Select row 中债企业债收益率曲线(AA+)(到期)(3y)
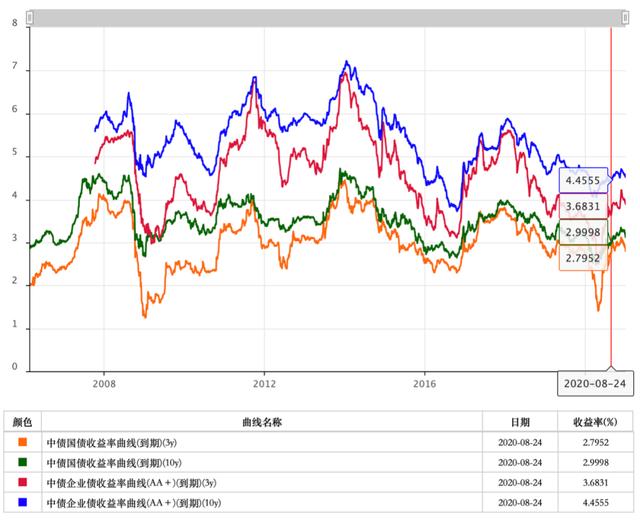The image size is (640, 520). (319, 482)
